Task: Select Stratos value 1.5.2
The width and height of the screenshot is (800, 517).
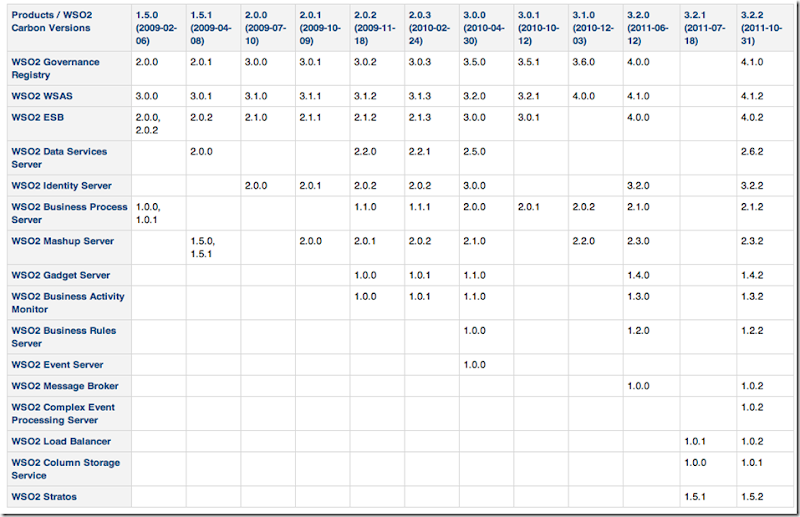Action: pyautogui.click(x=752, y=497)
